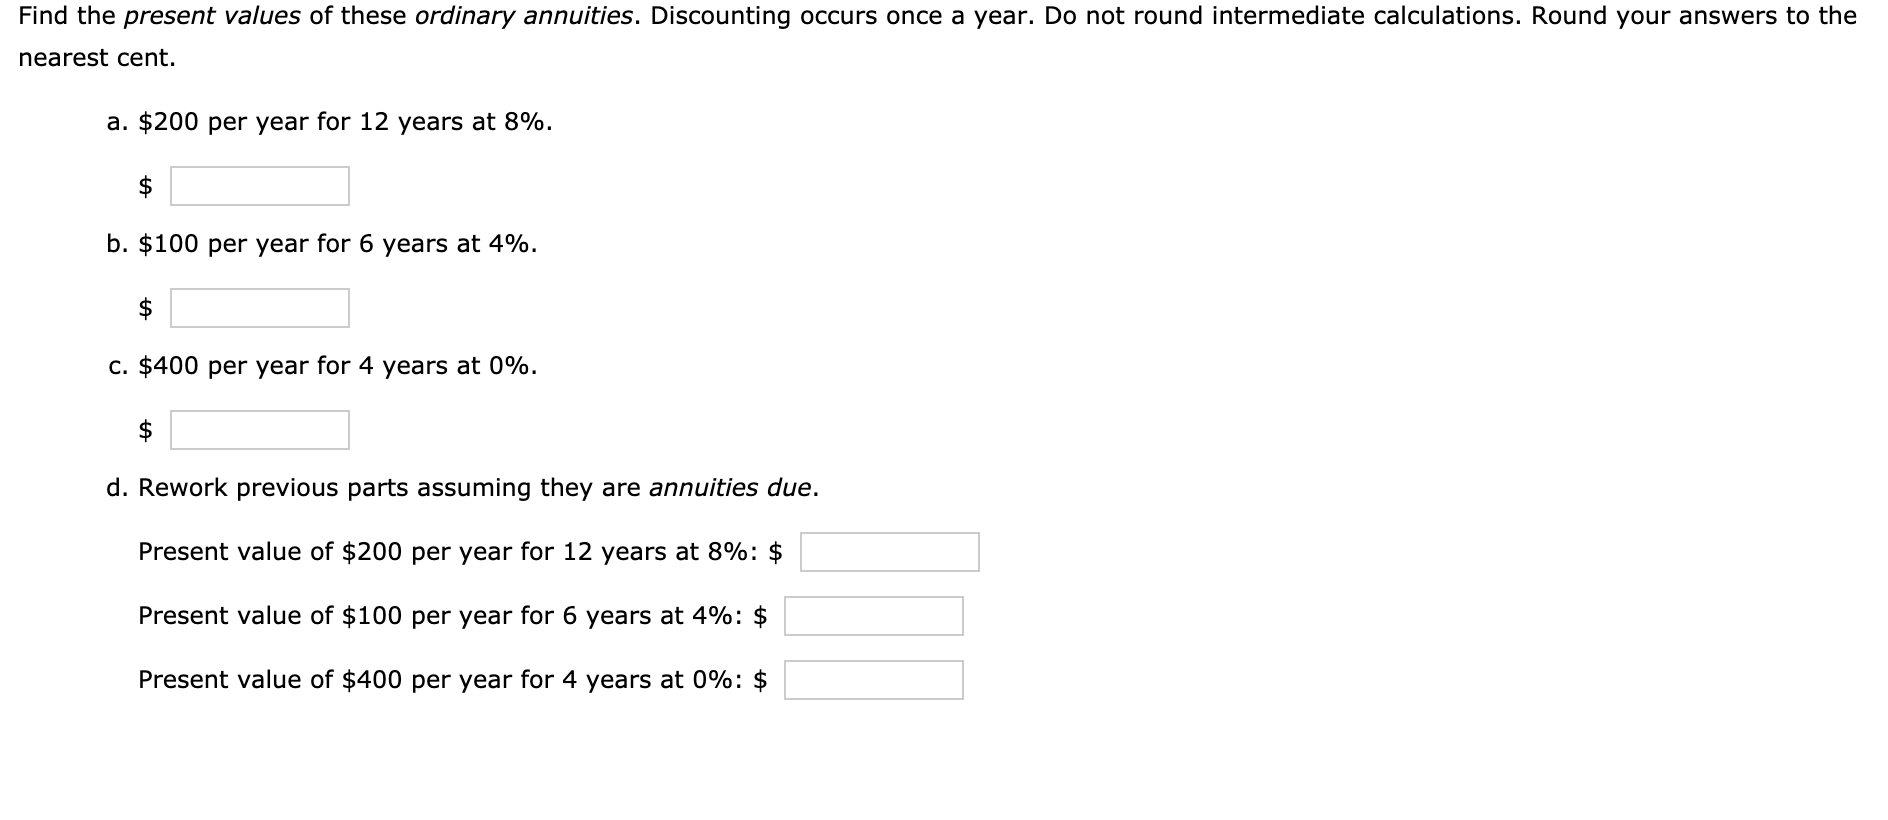The width and height of the screenshot is (1888, 820).
Task: Click the dollar sign beside part a field
Action: click(145, 186)
